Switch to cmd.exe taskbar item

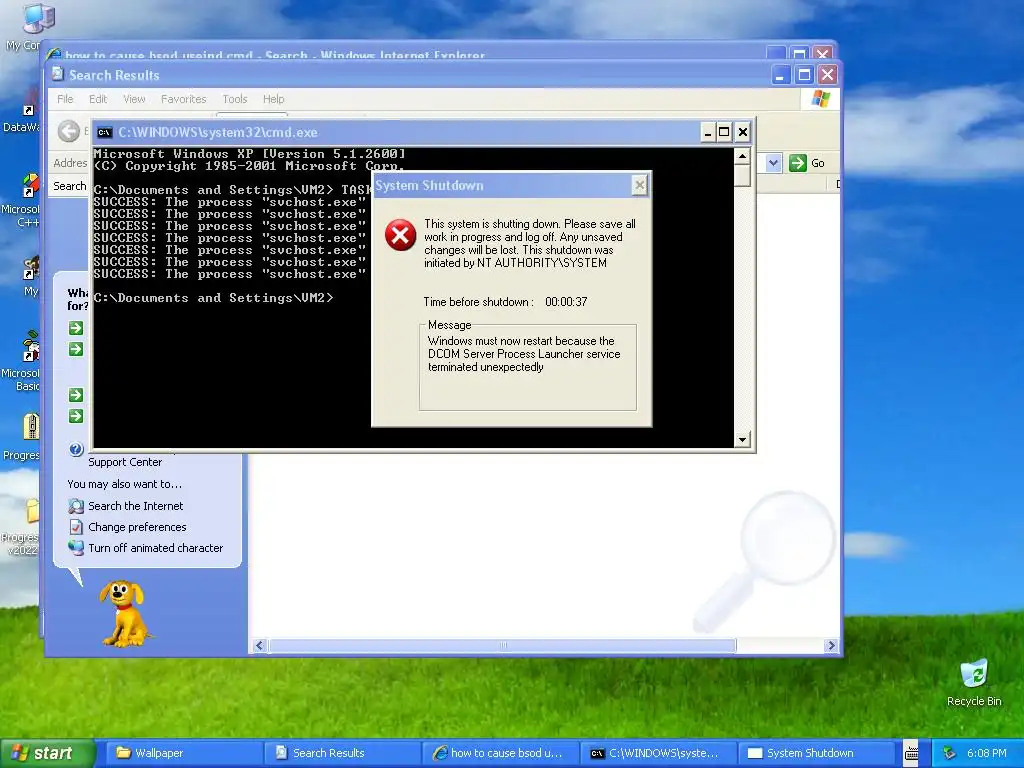pyautogui.click(x=659, y=753)
